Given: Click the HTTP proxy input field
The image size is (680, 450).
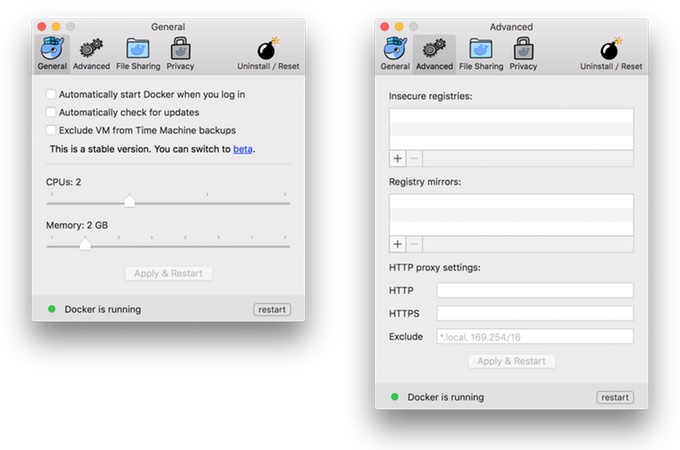Looking at the screenshot, I should pos(535,290).
